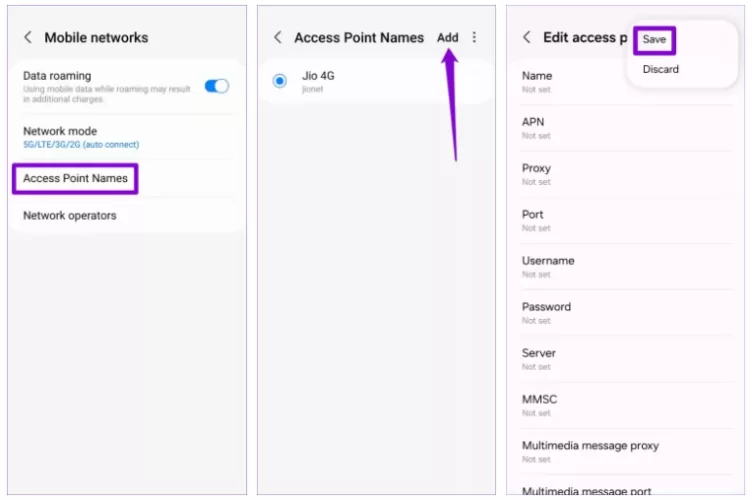752x500 pixels.
Task: Choose Discard in the popup menu
Action: 661,69
